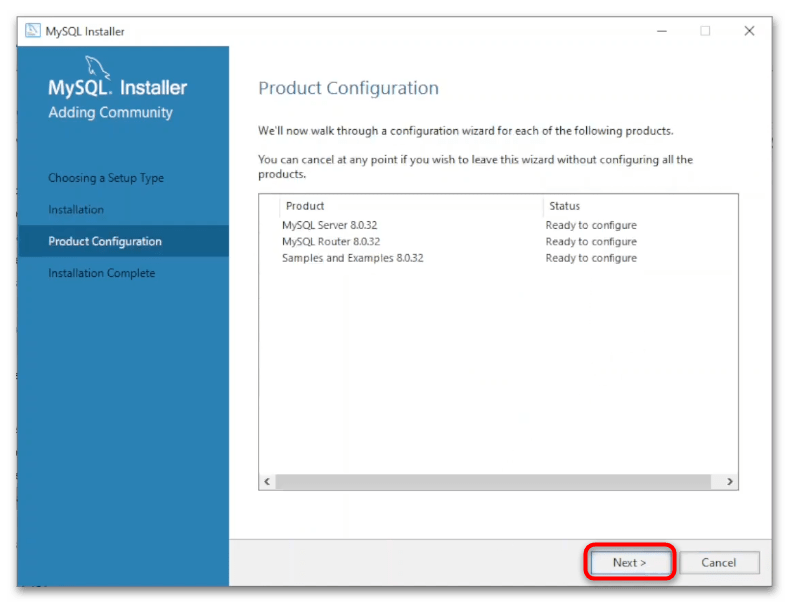The image size is (789, 603).
Task: Click the Next button
Action: click(x=629, y=562)
